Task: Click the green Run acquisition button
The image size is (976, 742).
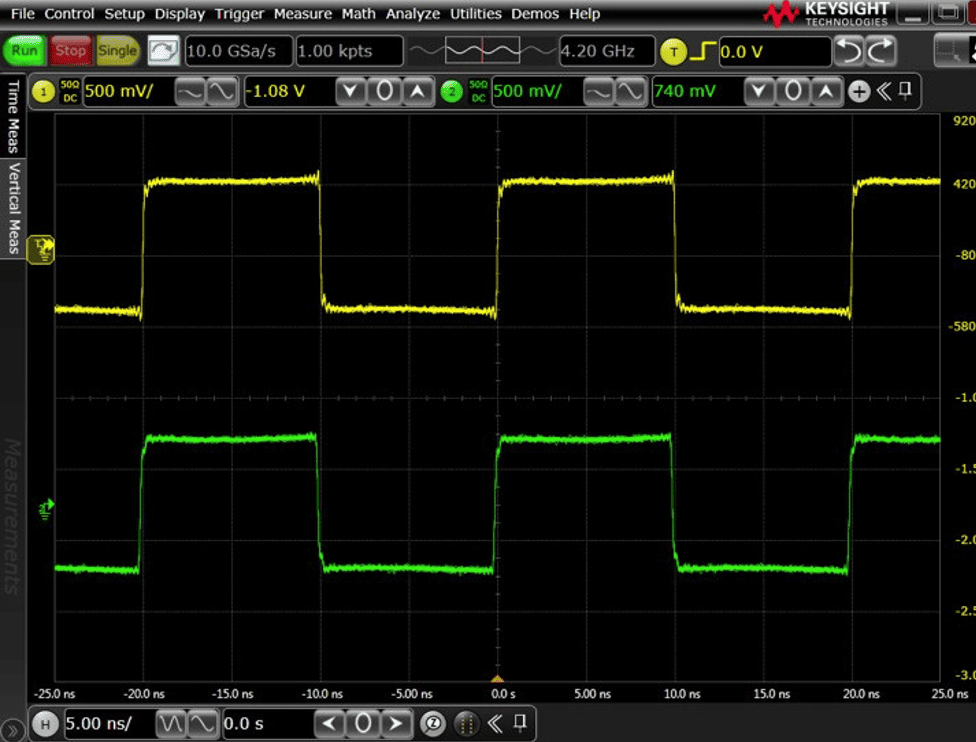Action: 25,51
